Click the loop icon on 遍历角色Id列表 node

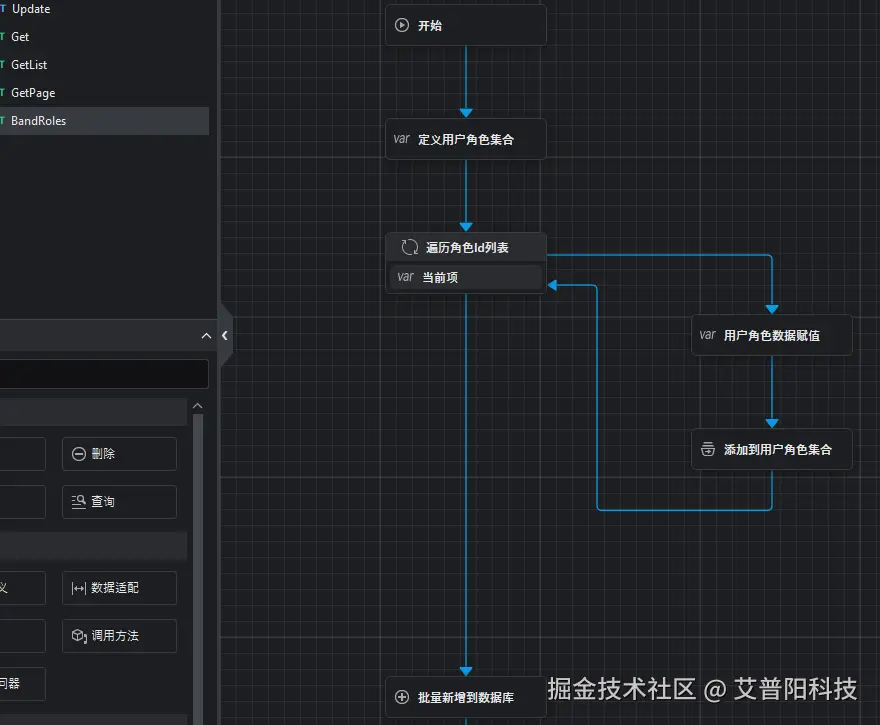409,246
